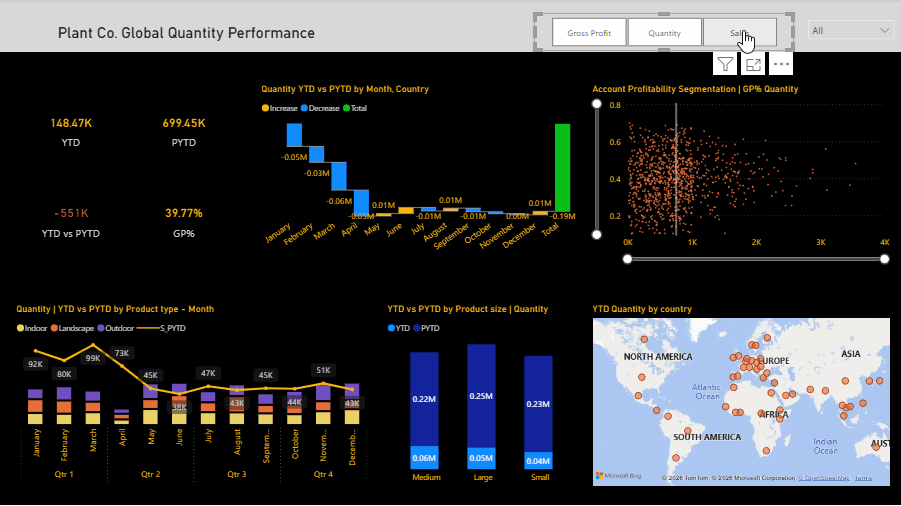Select the Sales slicer button
This screenshot has width=901, height=506.
click(740, 32)
